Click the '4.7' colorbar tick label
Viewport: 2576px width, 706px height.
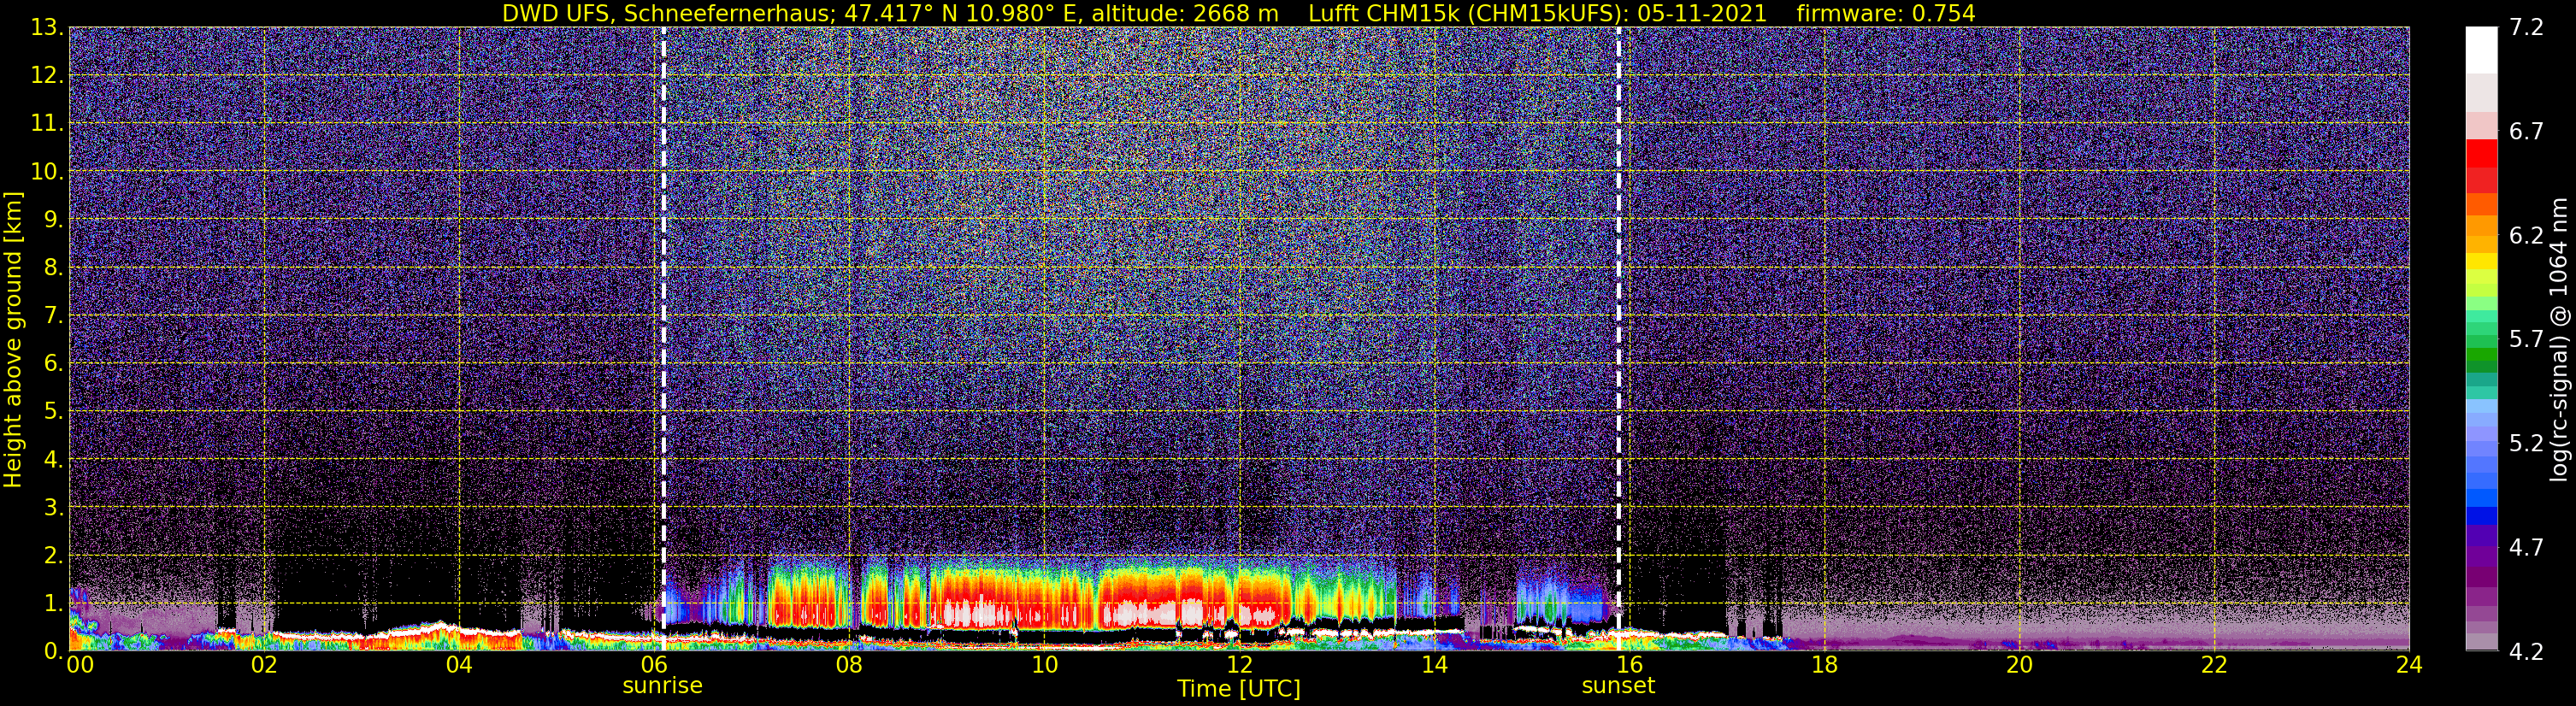tap(2526, 548)
